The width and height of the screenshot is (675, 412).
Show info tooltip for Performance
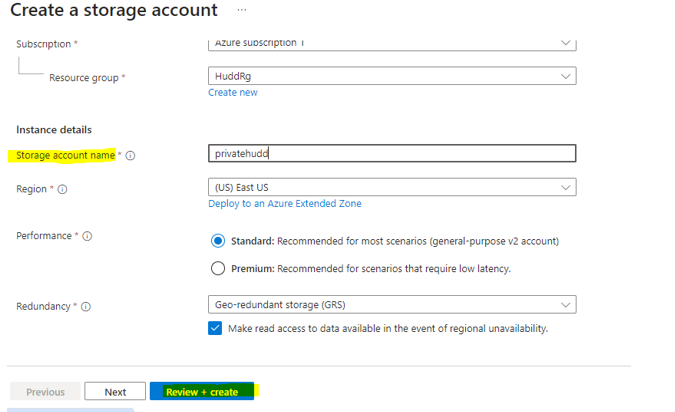[x=87, y=236]
